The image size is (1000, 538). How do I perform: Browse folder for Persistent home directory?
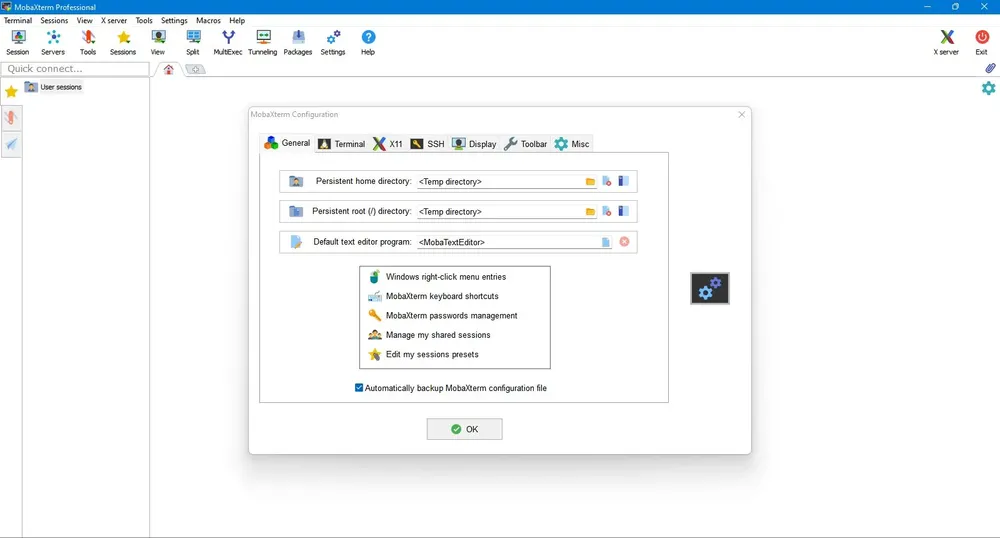590,182
